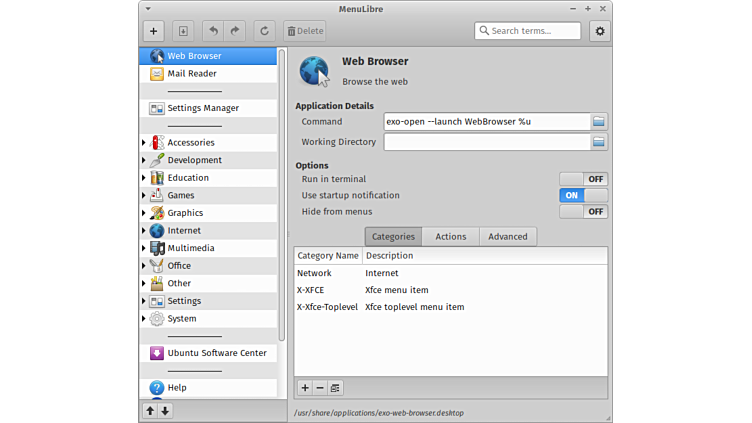
Task: Expand the Accessories category
Action: [x=144, y=143]
